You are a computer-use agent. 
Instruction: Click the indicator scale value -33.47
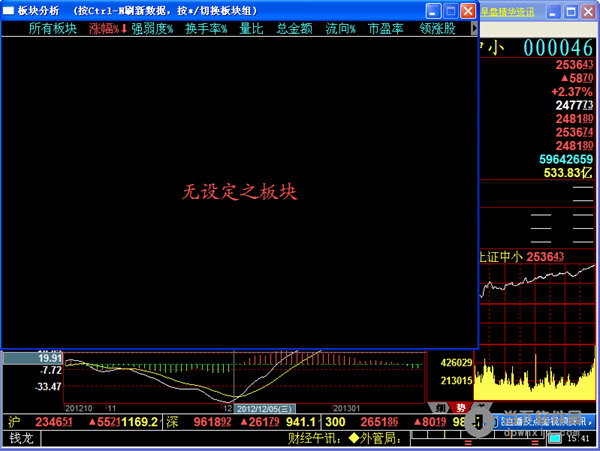pyautogui.click(x=47, y=387)
